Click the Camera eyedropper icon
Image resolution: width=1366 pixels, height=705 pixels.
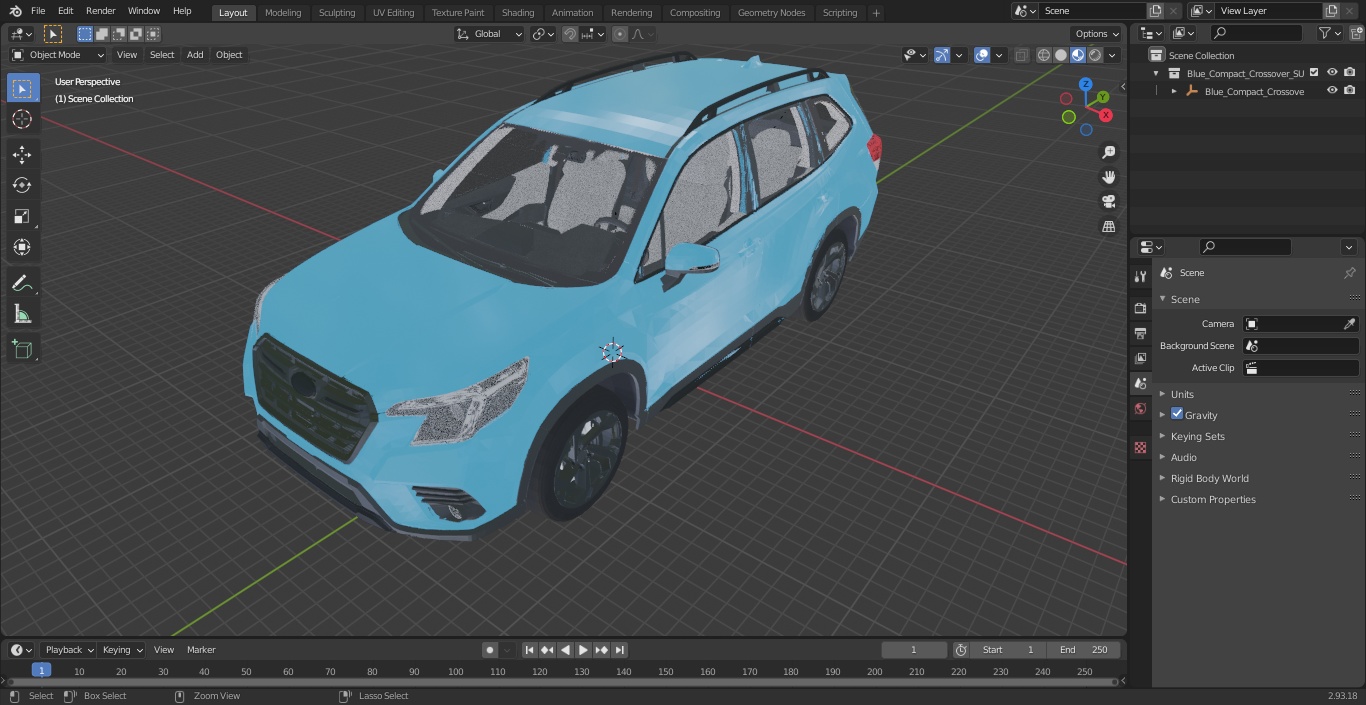point(1349,324)
